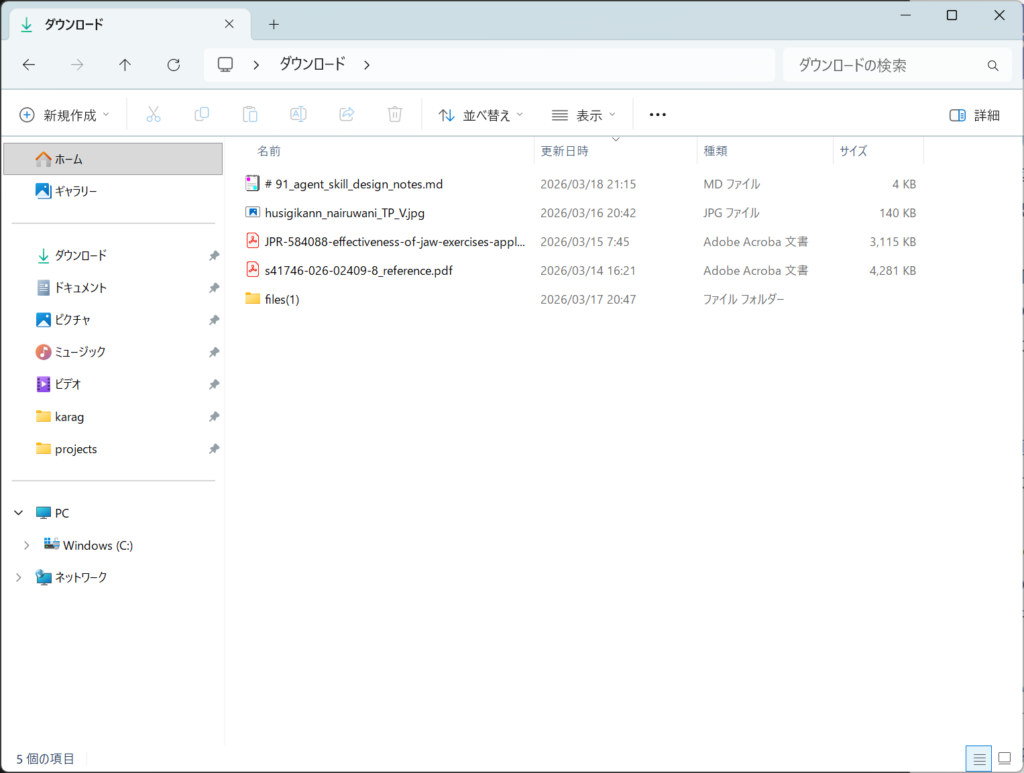This screenshot has width=1024, height=773.
Task: Expand the Windows (C:) drive tree node
Action: [27, 546]
